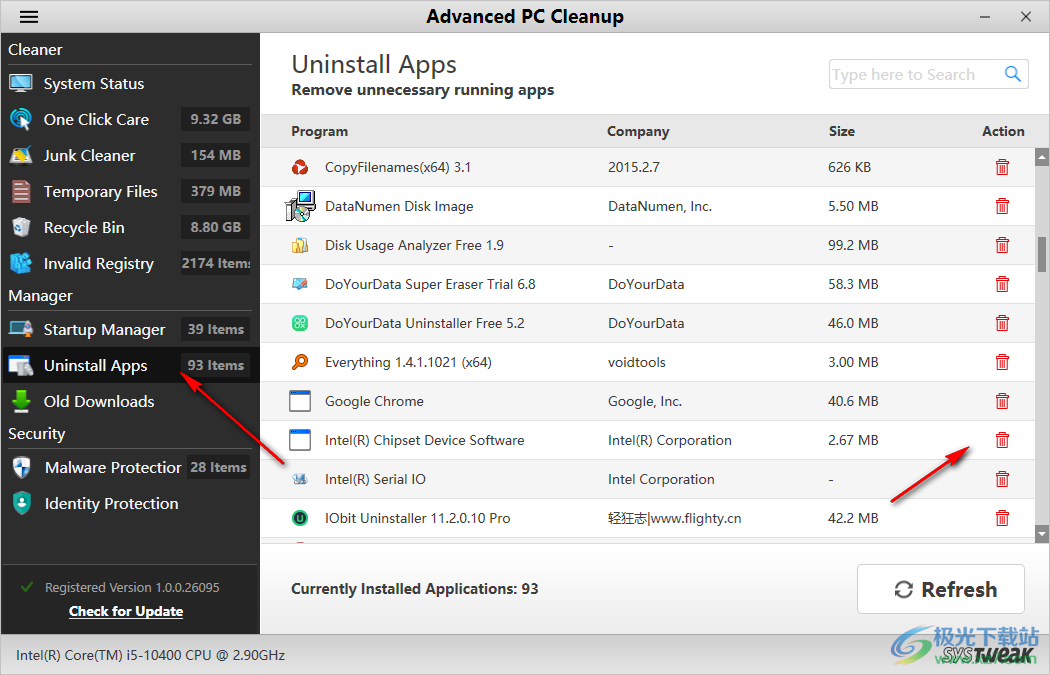Click the app list scrollbar thumb
Screen dimensions: 1050x675
[1041, 254]
